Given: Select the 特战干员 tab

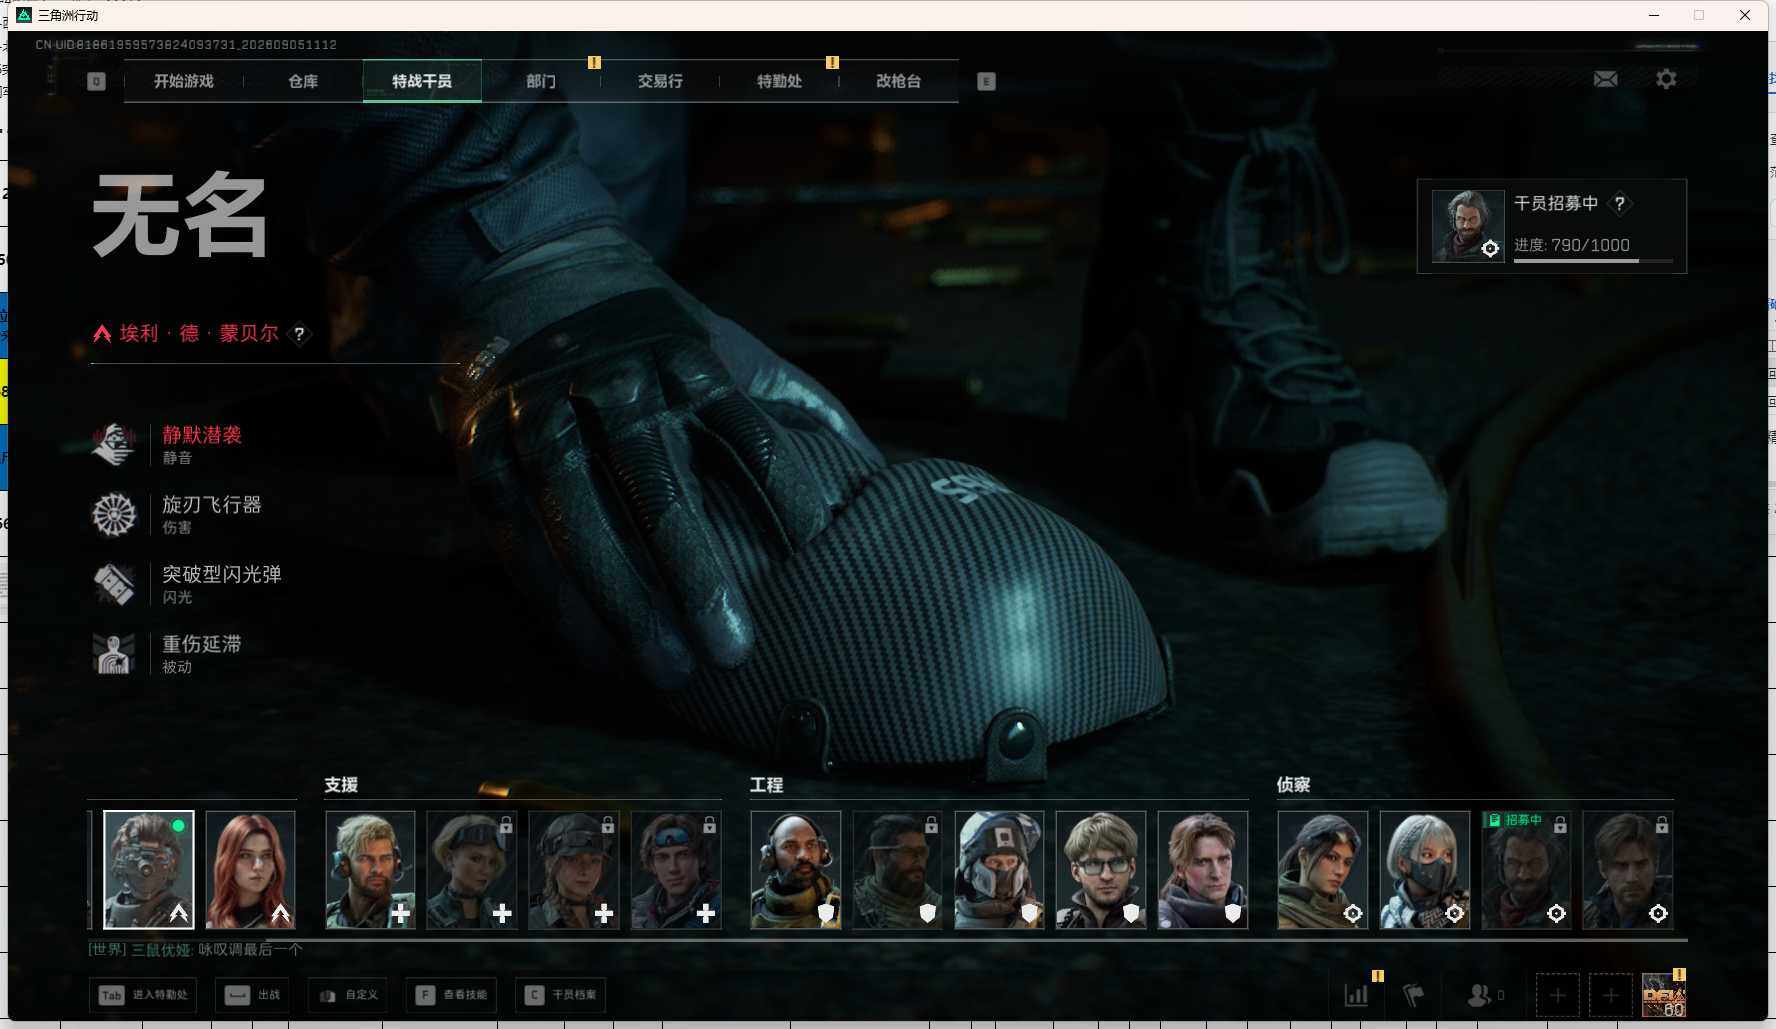Looking at the screenshot, I should (422, 81).
